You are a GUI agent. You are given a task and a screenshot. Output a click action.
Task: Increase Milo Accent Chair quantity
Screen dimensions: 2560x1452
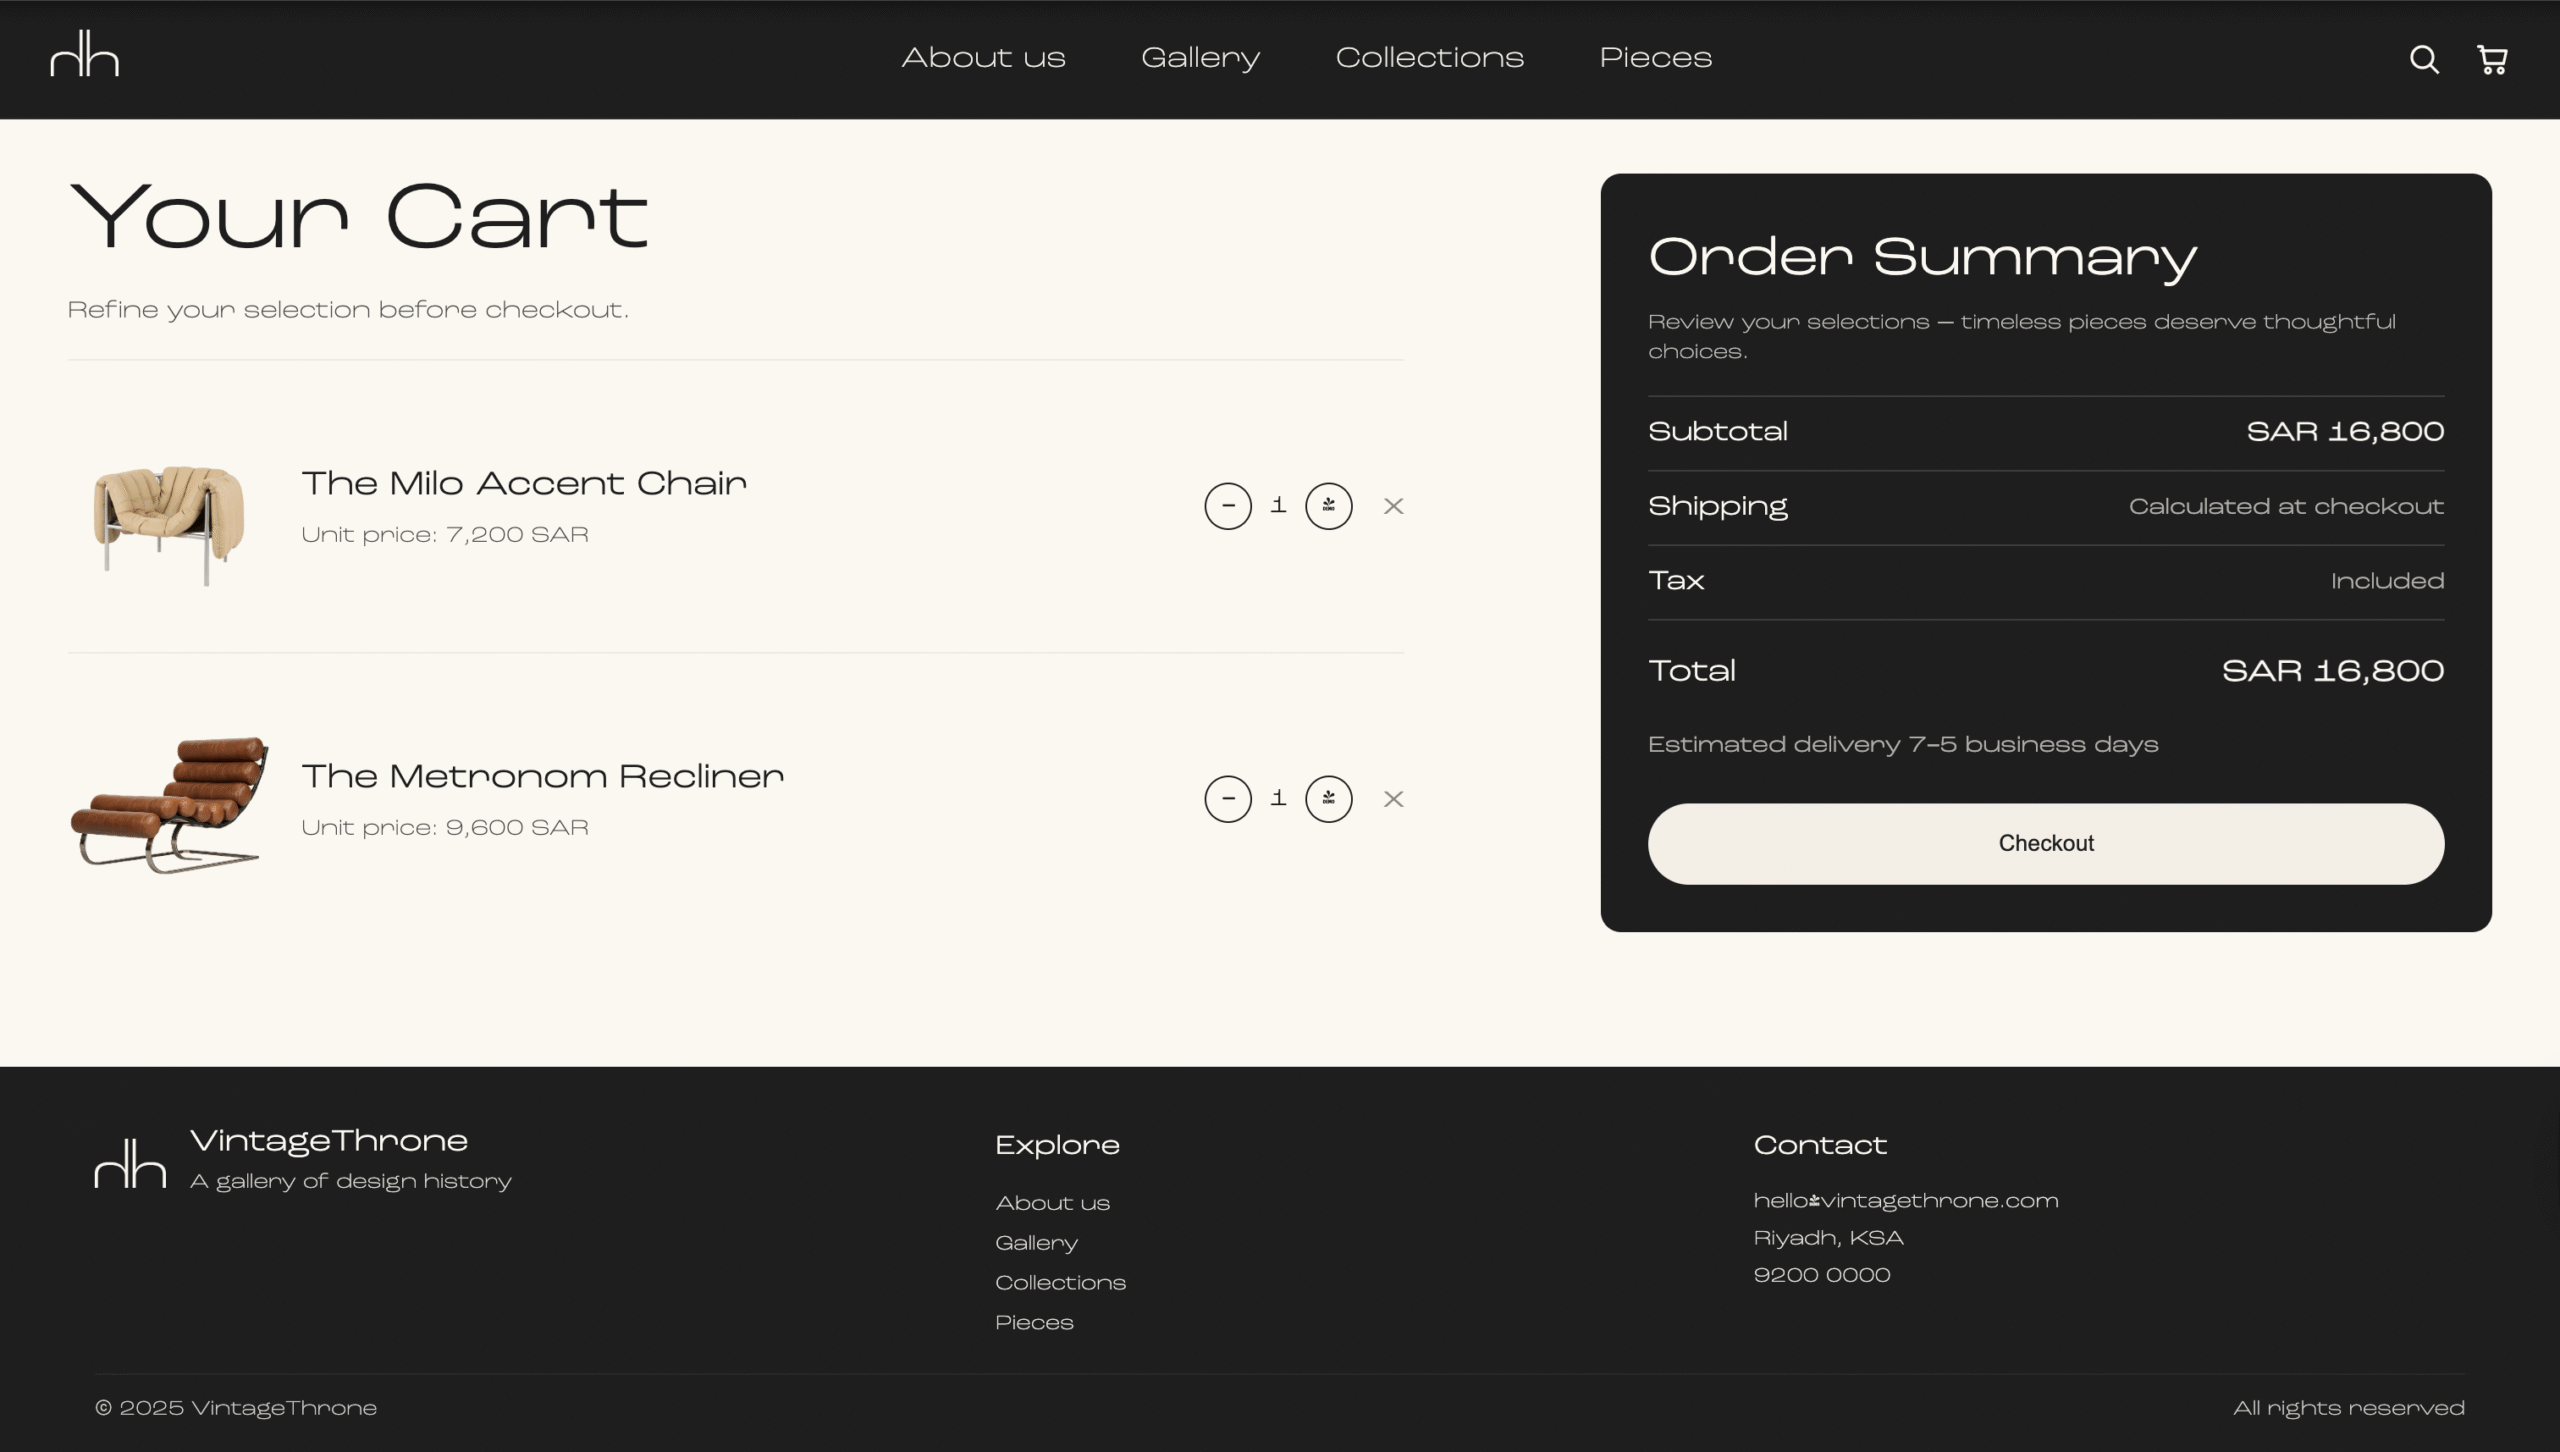pyautogui.click(x=1328, y=506)
